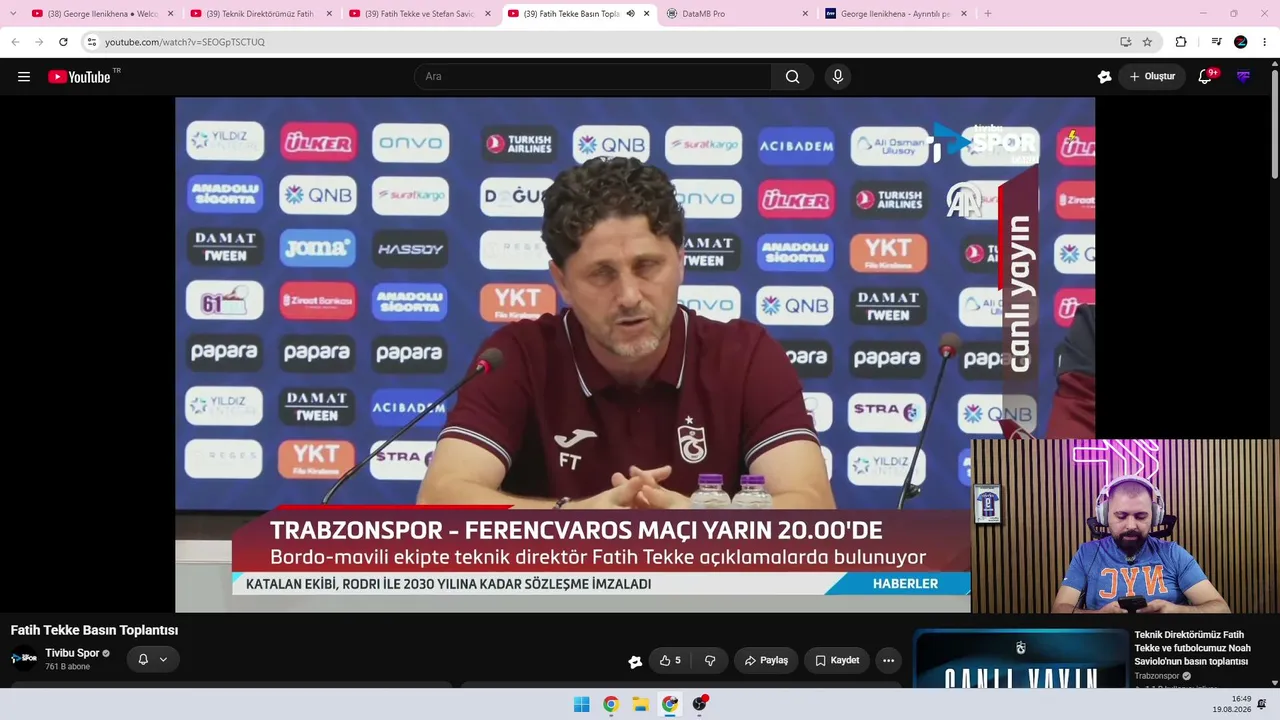Switch to the George Ilenikhena Welcome tab
This screenshot has width=1280, height=720.
102,14
